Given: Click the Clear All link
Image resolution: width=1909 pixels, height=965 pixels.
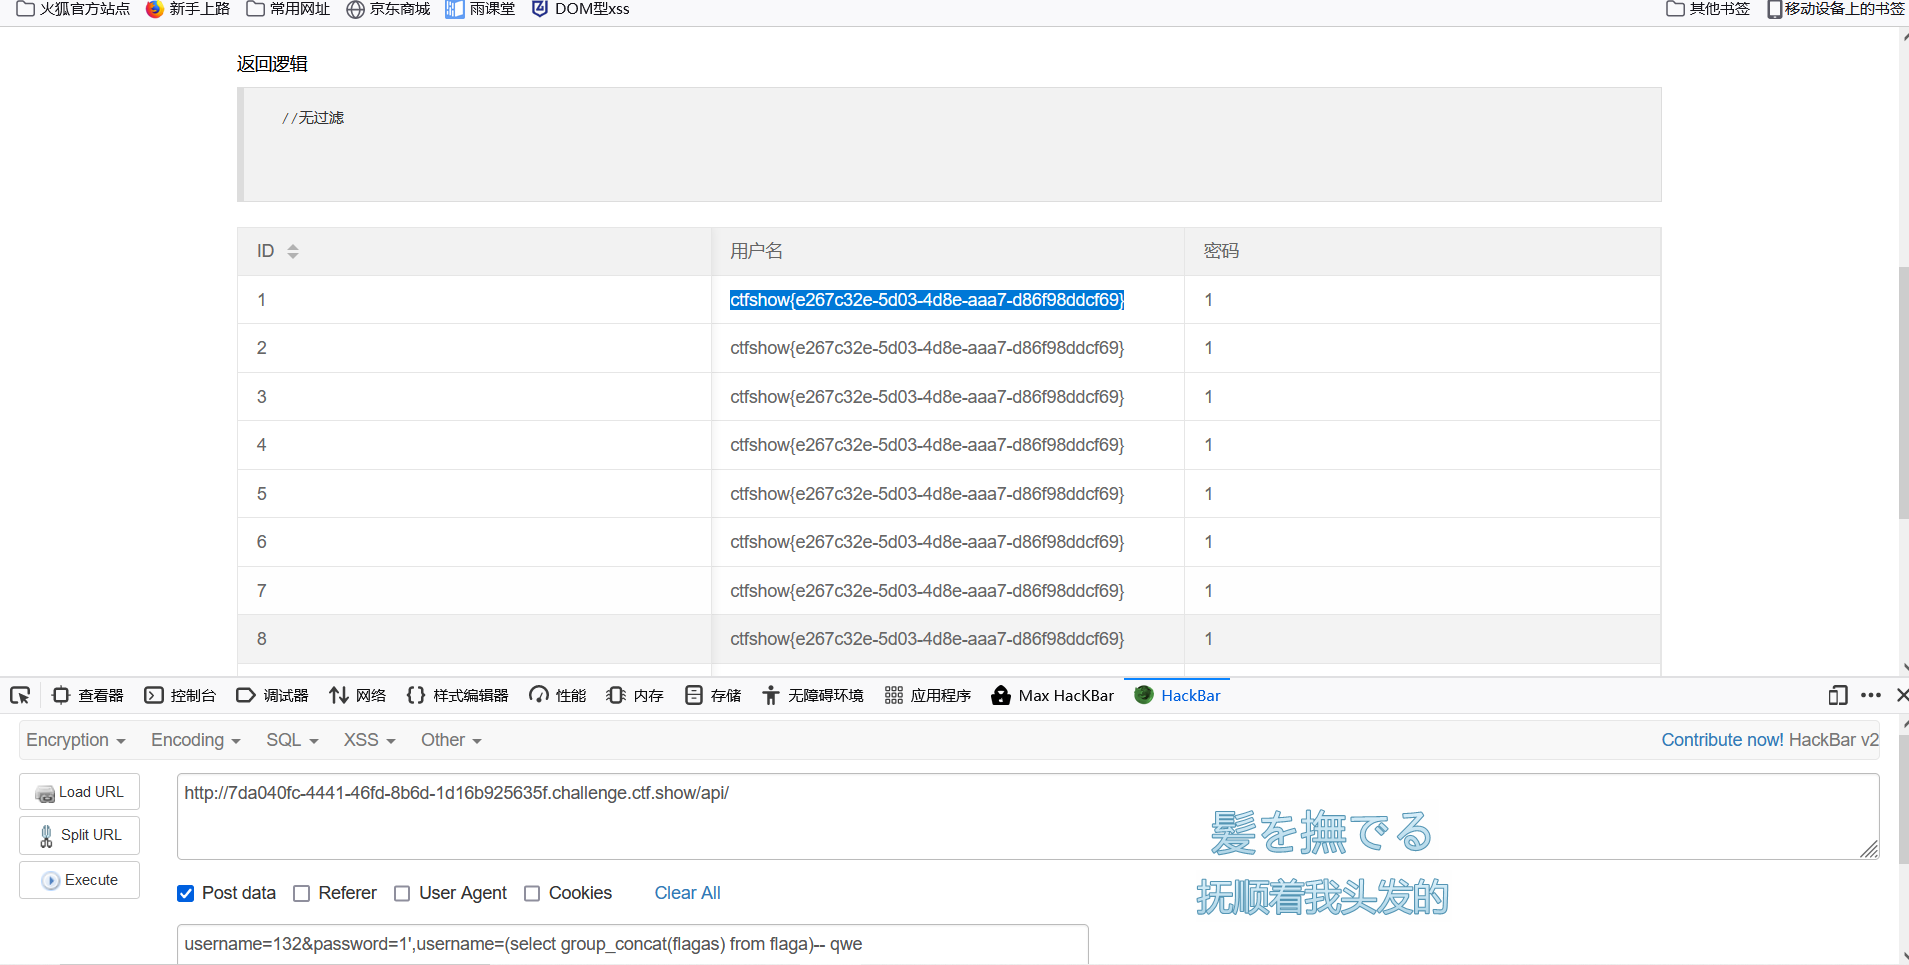Looking at the screenshot, I should 687,893.
